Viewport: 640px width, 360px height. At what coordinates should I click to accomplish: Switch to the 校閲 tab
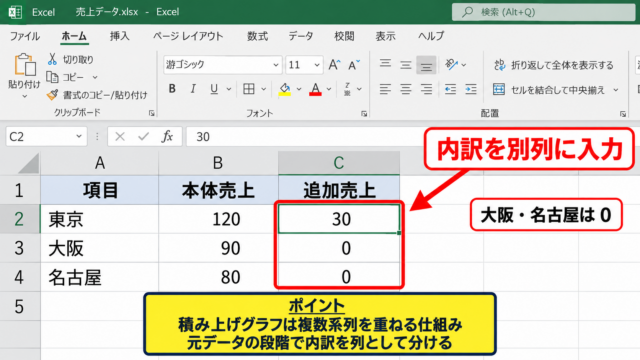pyautogui.click(x=344, y=36)
